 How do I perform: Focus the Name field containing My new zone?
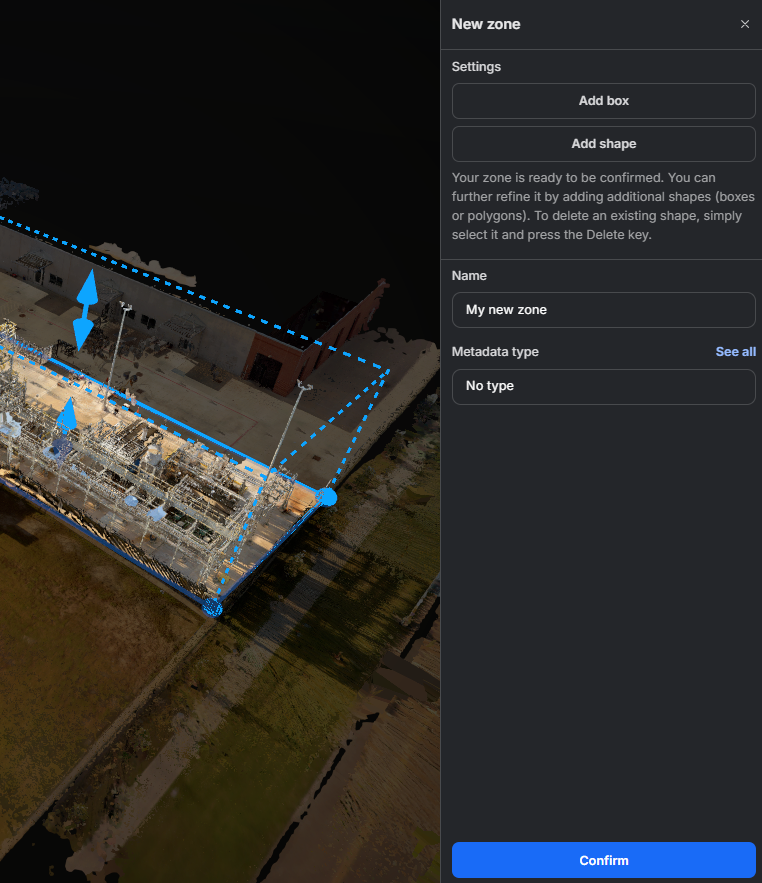(x=603, y=310)
